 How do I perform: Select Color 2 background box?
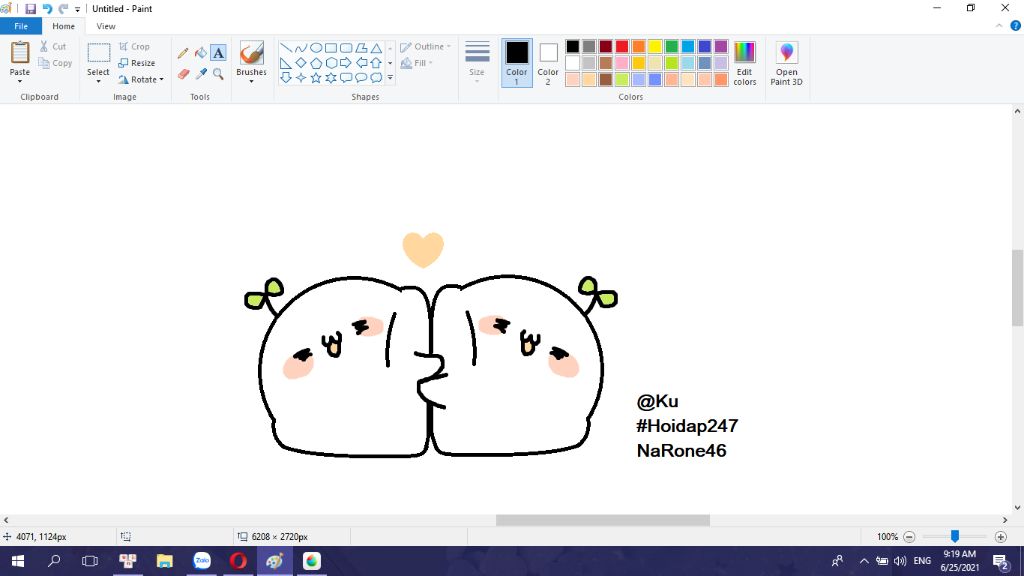(x=548, y=63)
